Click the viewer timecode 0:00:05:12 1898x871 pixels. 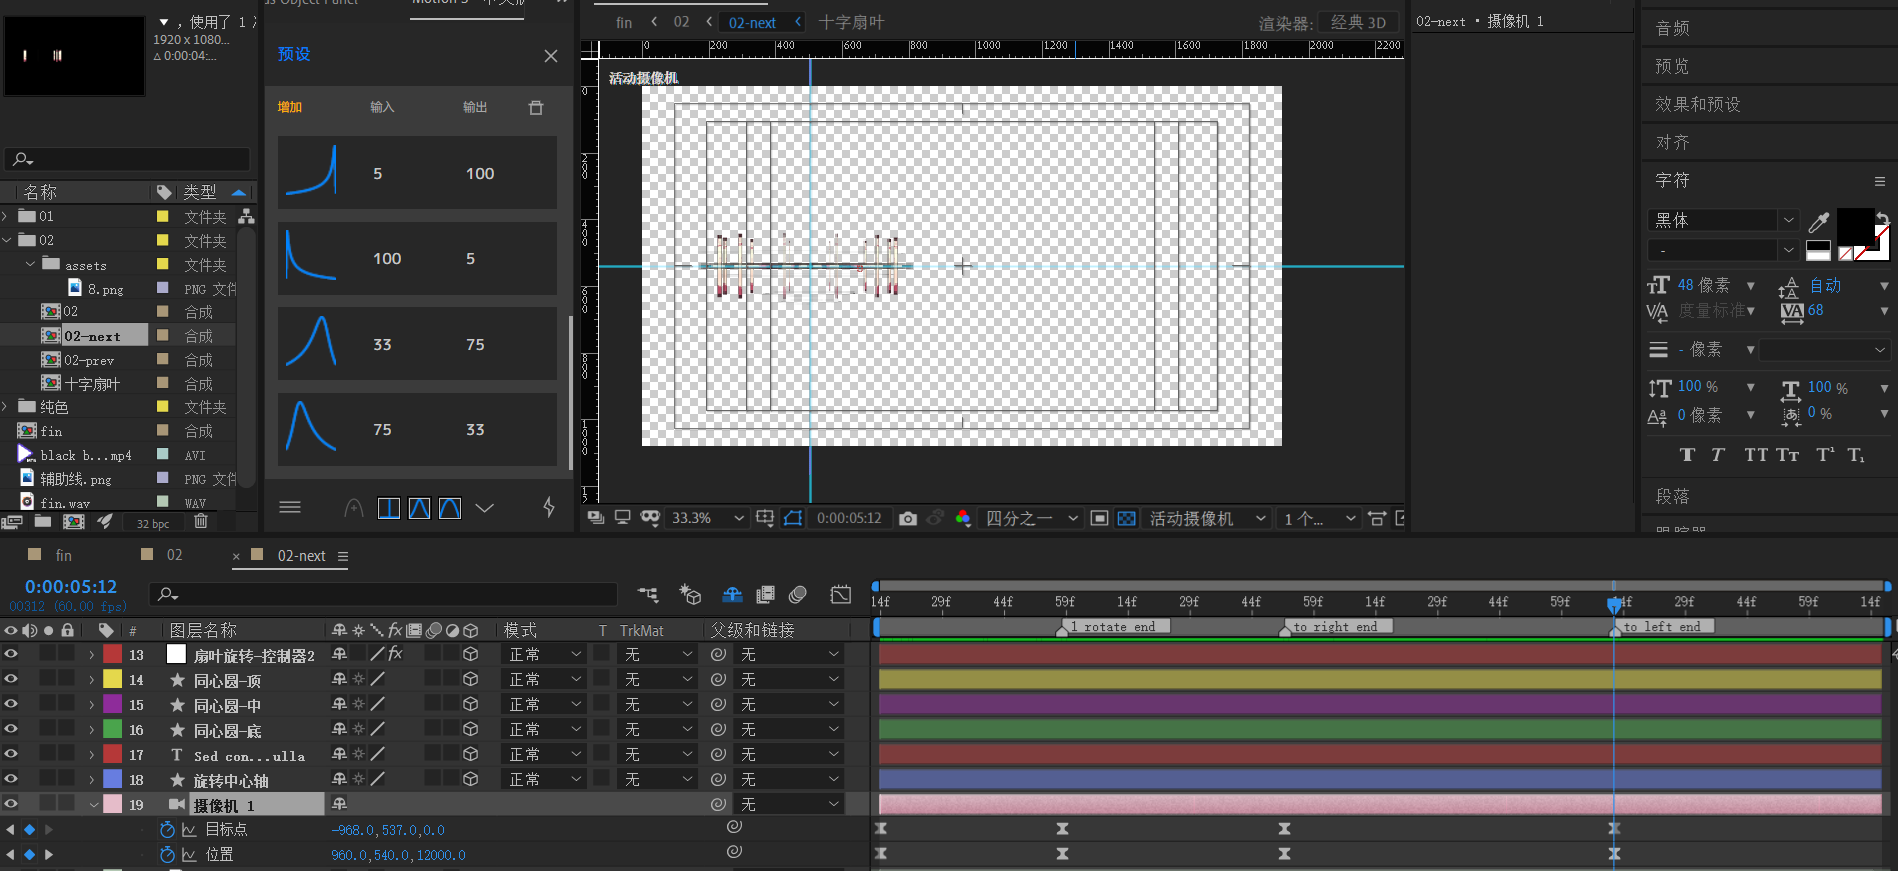tap(849, 518)
